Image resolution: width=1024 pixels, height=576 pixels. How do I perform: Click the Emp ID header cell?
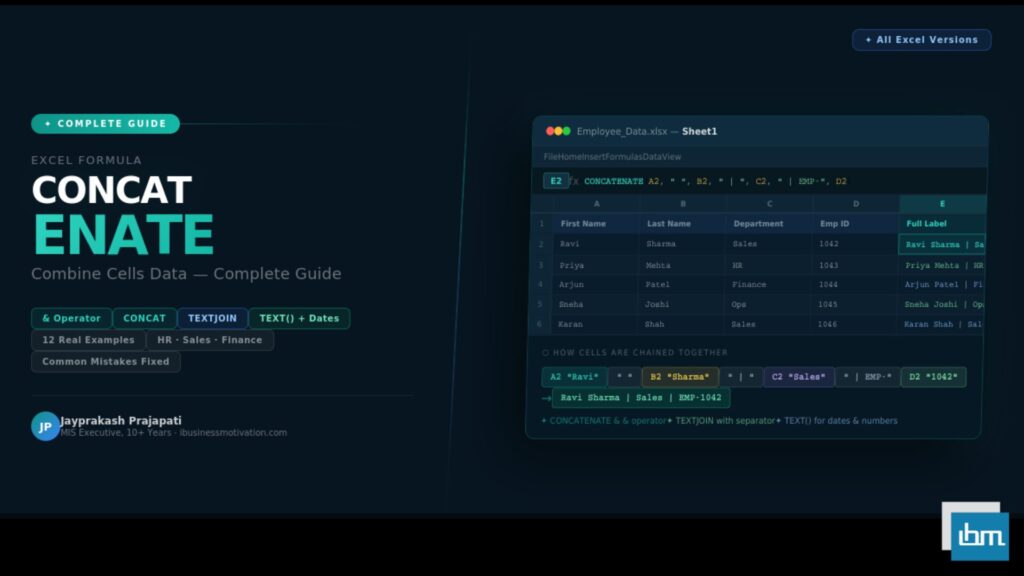click(856, 223)
